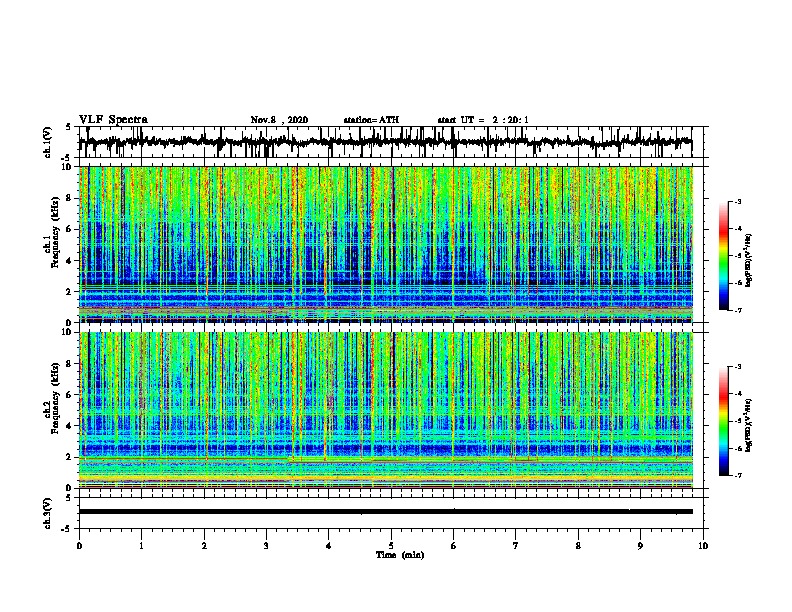
Task: Click the ch.1 color scale bar
Action: [x=724, y=256]
